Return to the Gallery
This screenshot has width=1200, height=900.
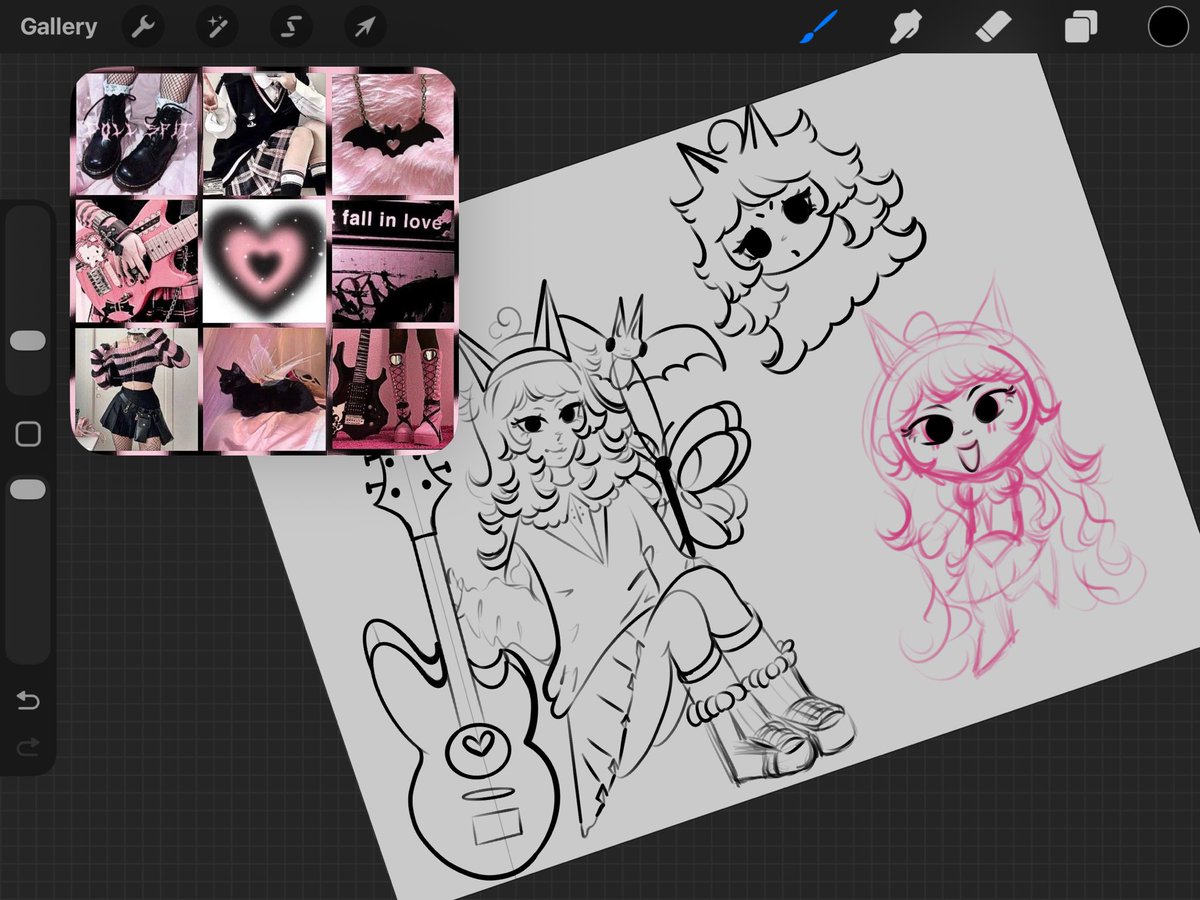point(59,27)
